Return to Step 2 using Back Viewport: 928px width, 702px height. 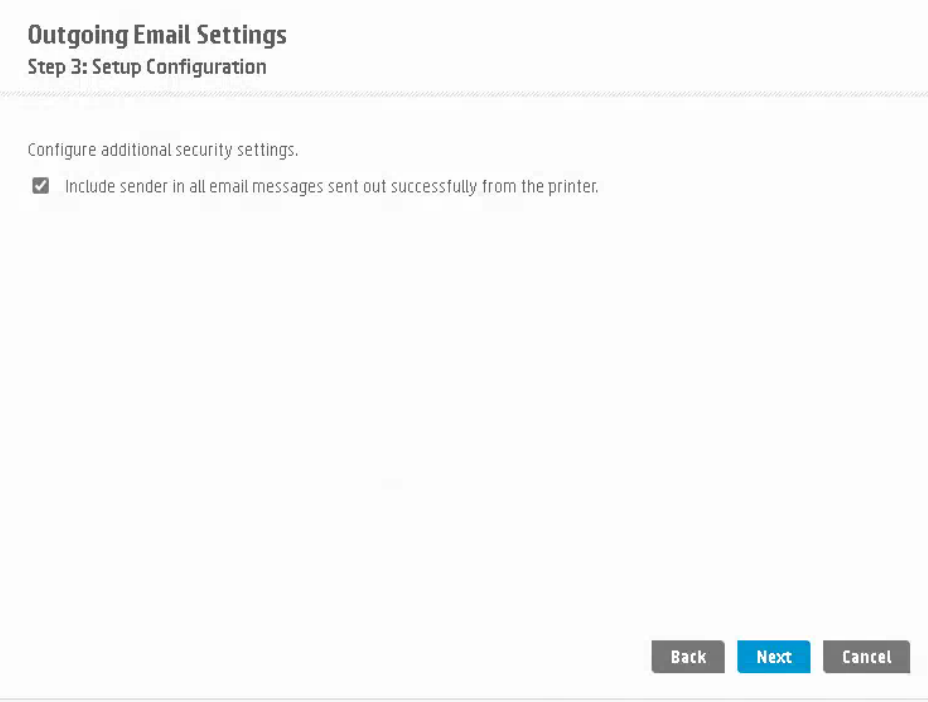pos(688,657)
